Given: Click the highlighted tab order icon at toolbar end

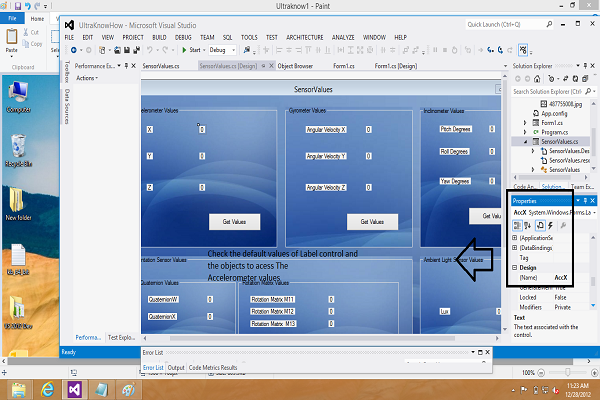Looking at the screenshot, I should [523, 50].
